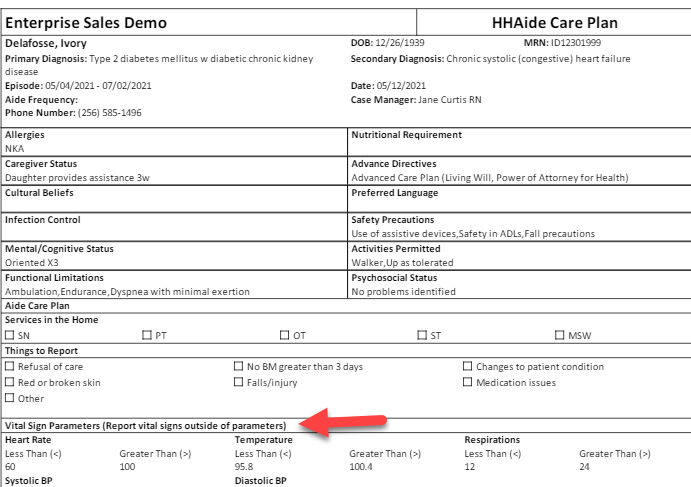Tick the Medication issues checkbox
Screen dimensions: 691x487
468,382
